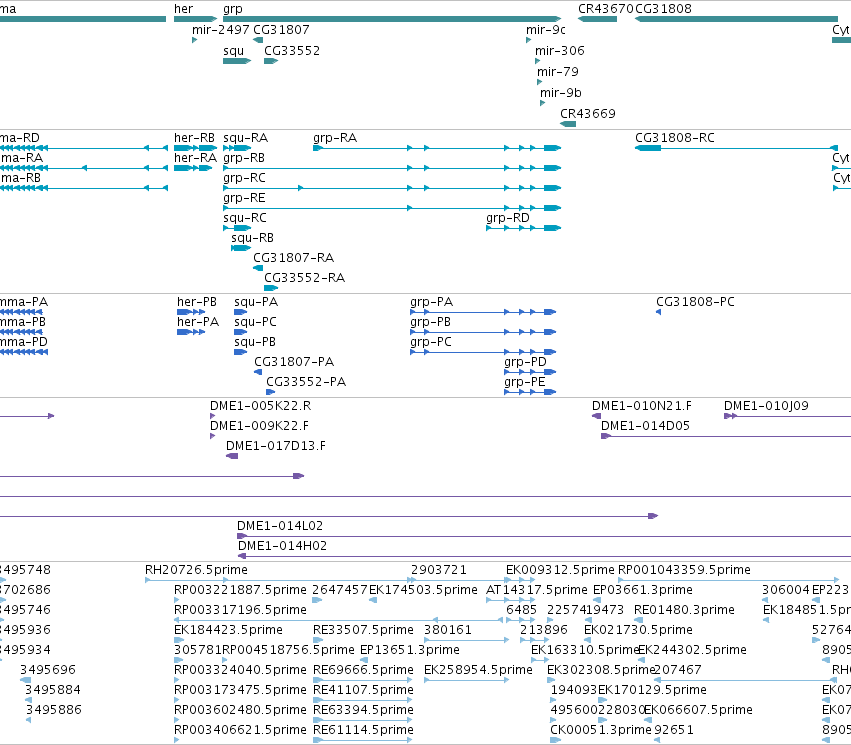
Task: Select the DME1-010N21.F clone label
Action: click(642, 406)
